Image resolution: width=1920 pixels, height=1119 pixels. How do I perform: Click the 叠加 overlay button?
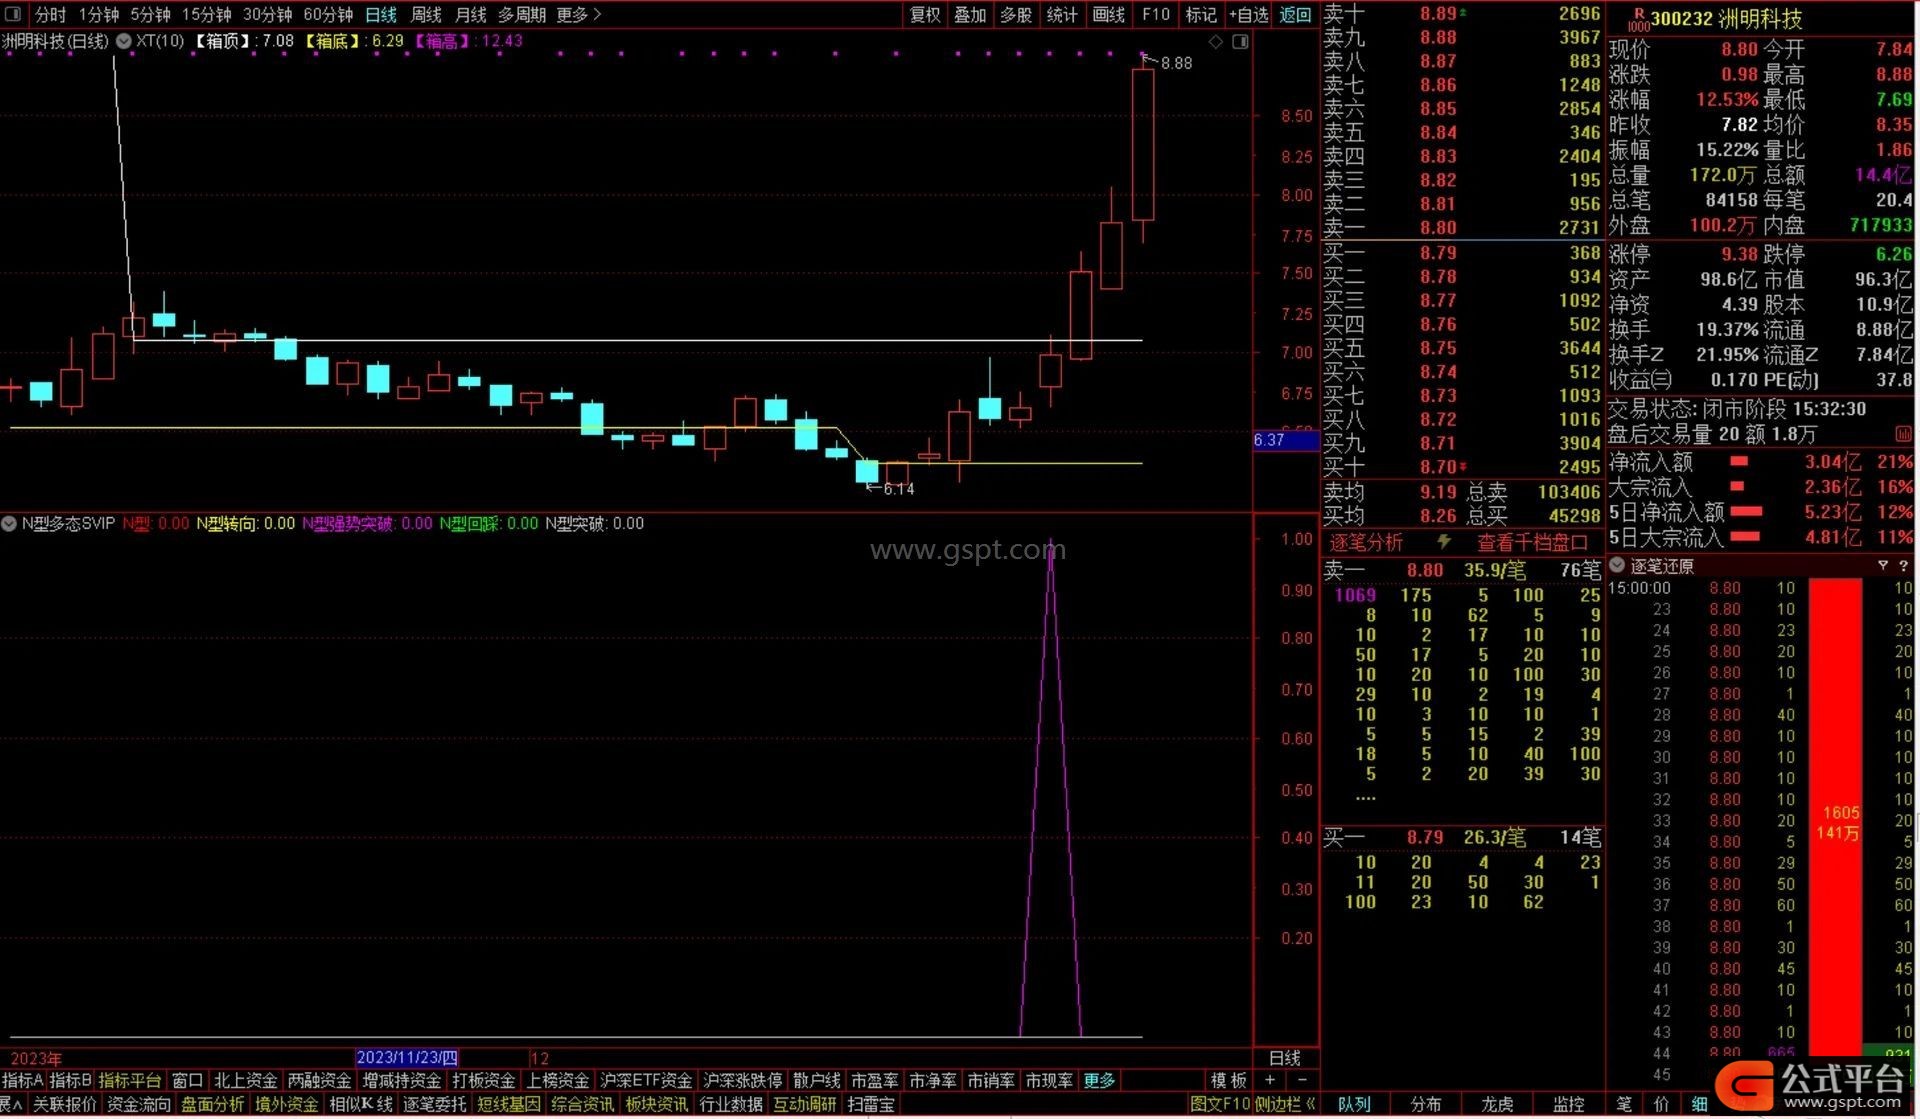[x=970, y=15]
